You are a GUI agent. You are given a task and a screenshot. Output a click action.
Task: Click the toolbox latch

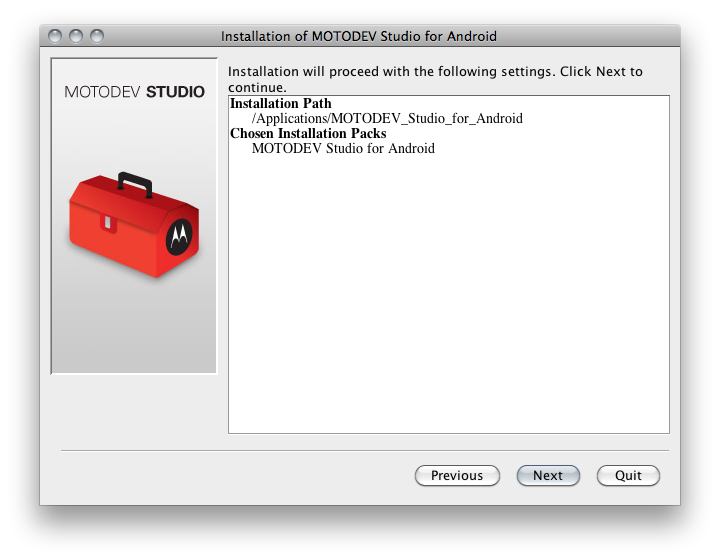tap(108, 223)
